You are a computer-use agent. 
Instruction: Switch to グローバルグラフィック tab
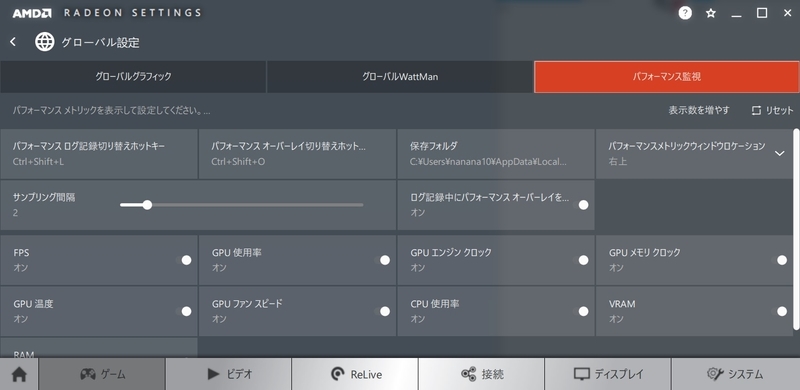point(133,77)
